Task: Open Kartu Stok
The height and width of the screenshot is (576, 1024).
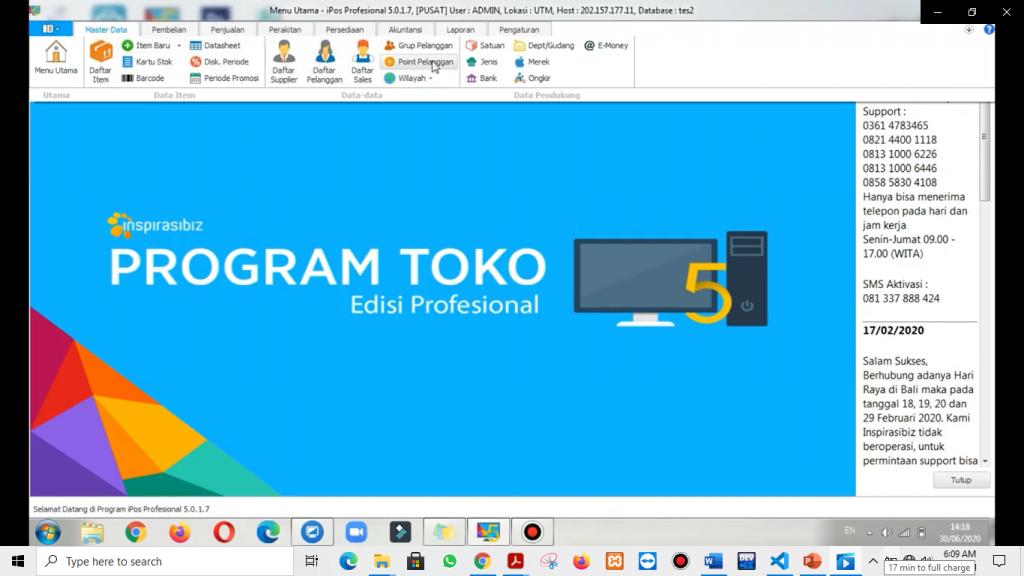Action: (147, 61)
